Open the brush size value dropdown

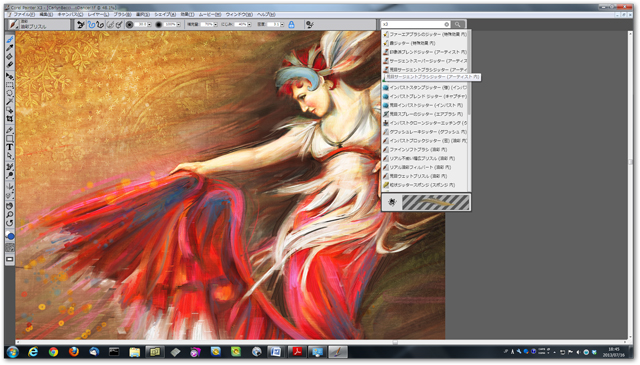149,24
